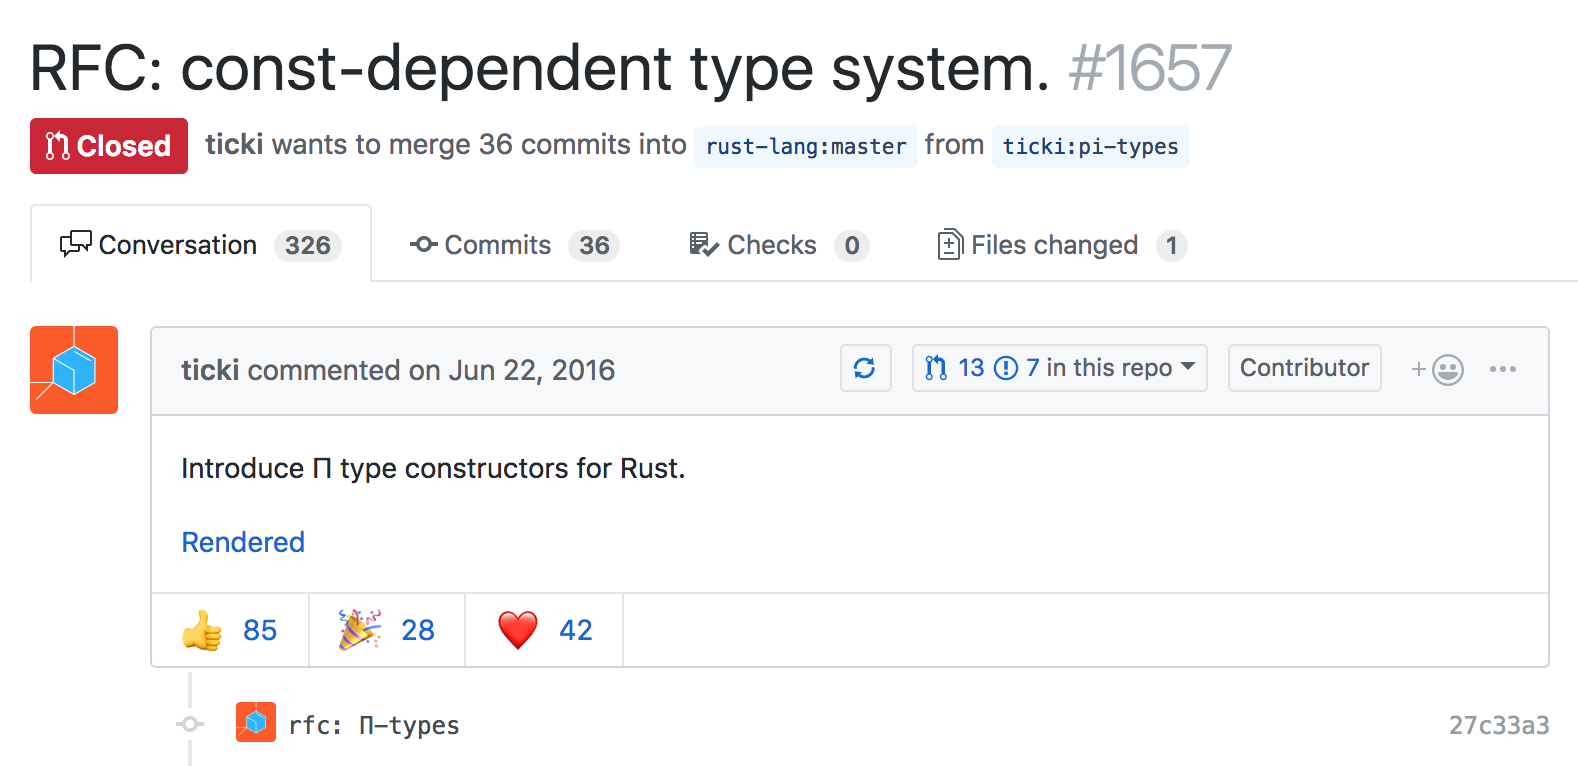The image size is (1578, 766).
Task: Open the three-dot comment options menu
Action: click(1502, 369)
